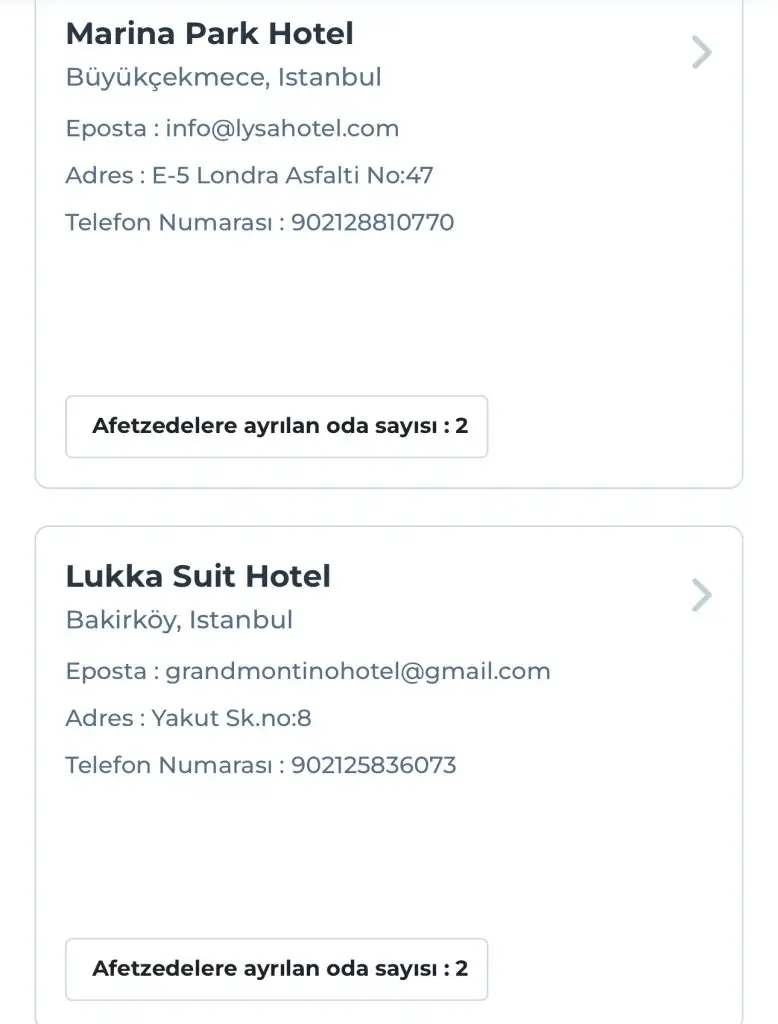Image resolution: width=778 pixels, height=1024 pixels.
Task: Select address Yakut Sk.no:8
Action: (232, 718)
